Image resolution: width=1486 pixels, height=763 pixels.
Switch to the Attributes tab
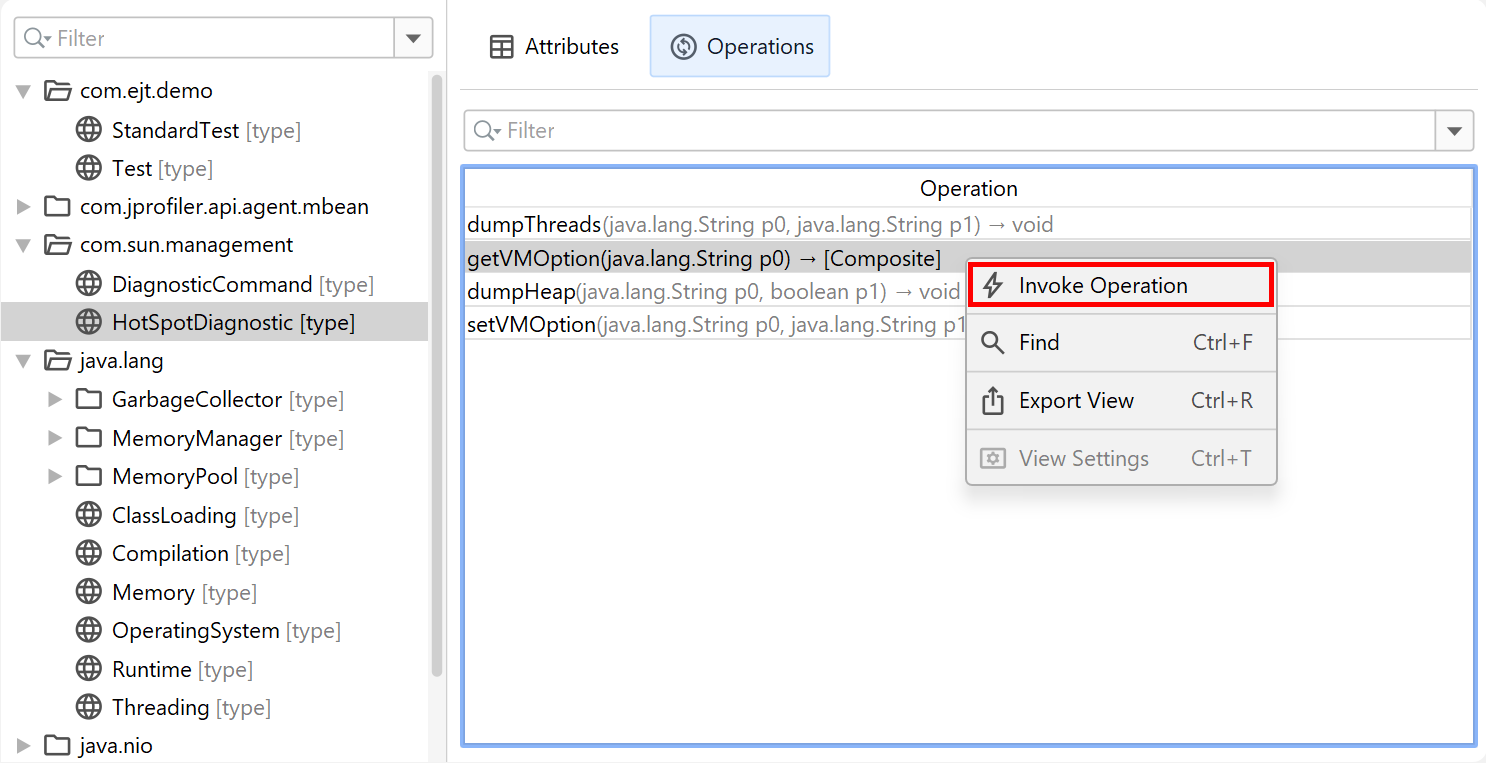click(554, 47)
